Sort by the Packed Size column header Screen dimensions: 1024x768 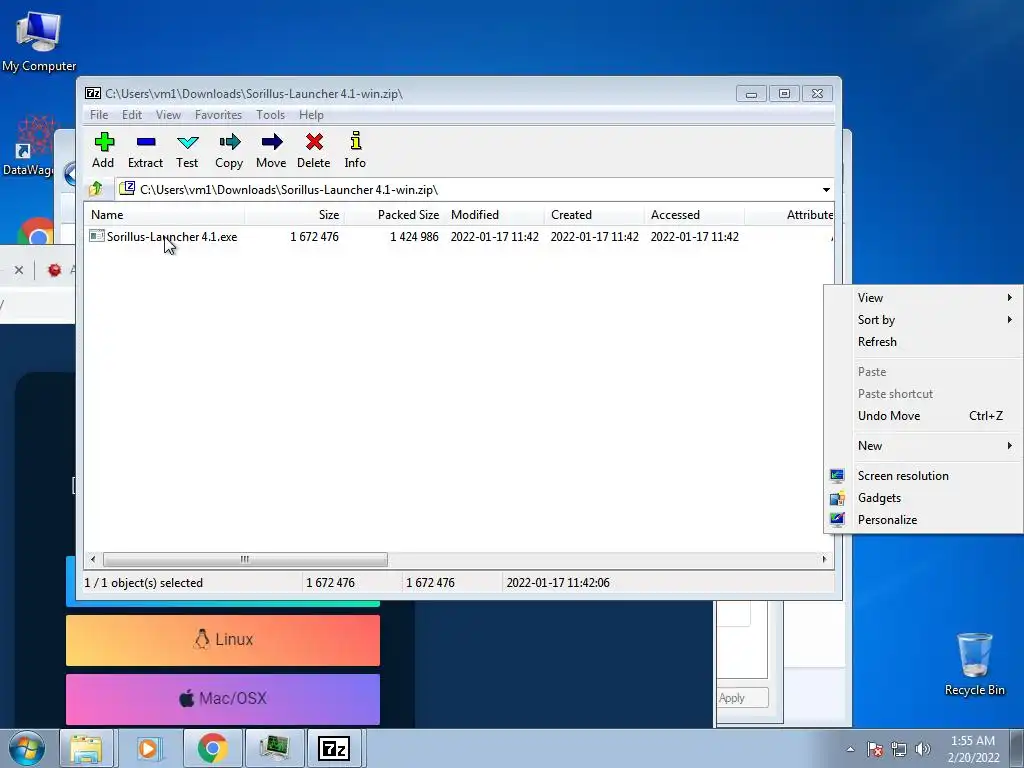394,215
